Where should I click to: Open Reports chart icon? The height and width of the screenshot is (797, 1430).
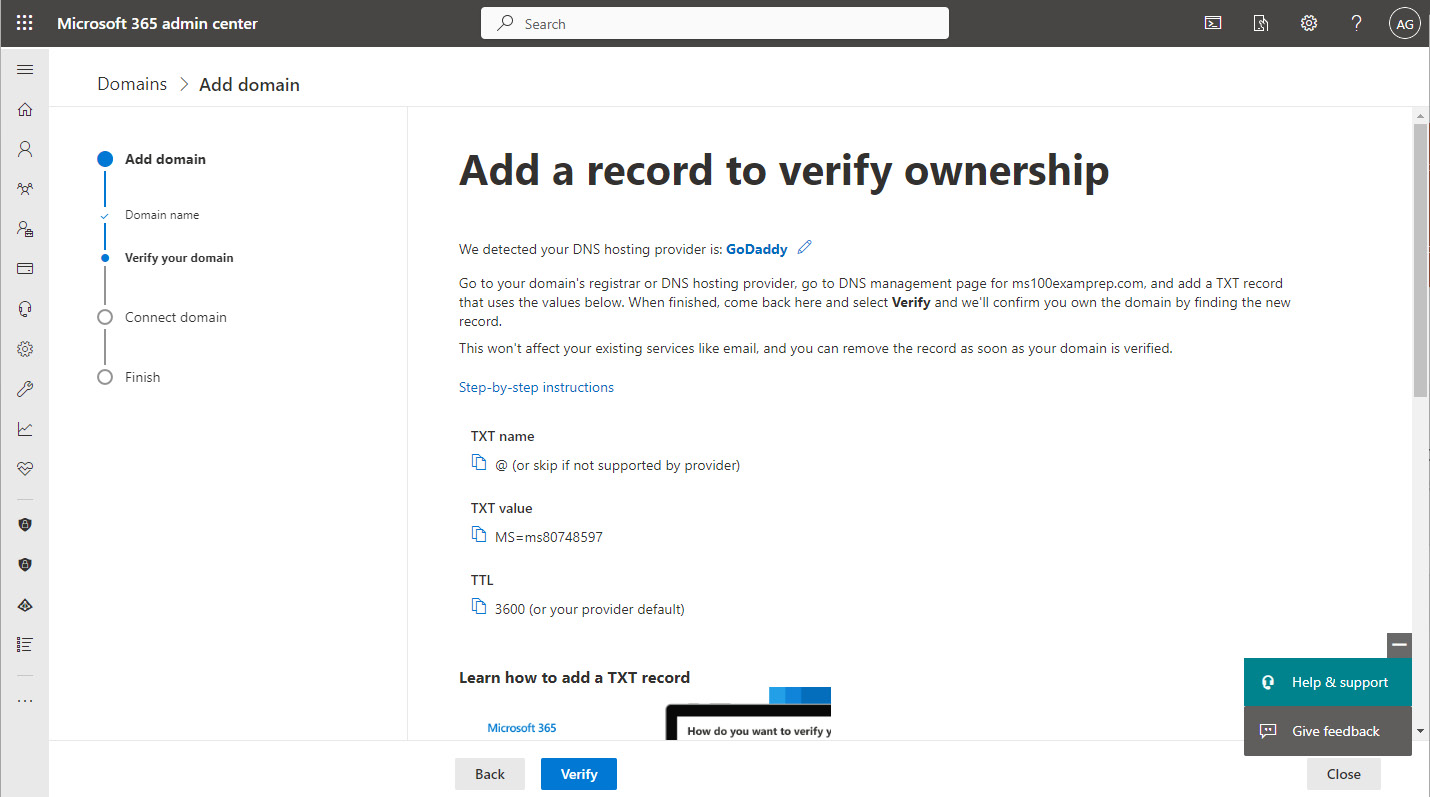coord(25,429)
